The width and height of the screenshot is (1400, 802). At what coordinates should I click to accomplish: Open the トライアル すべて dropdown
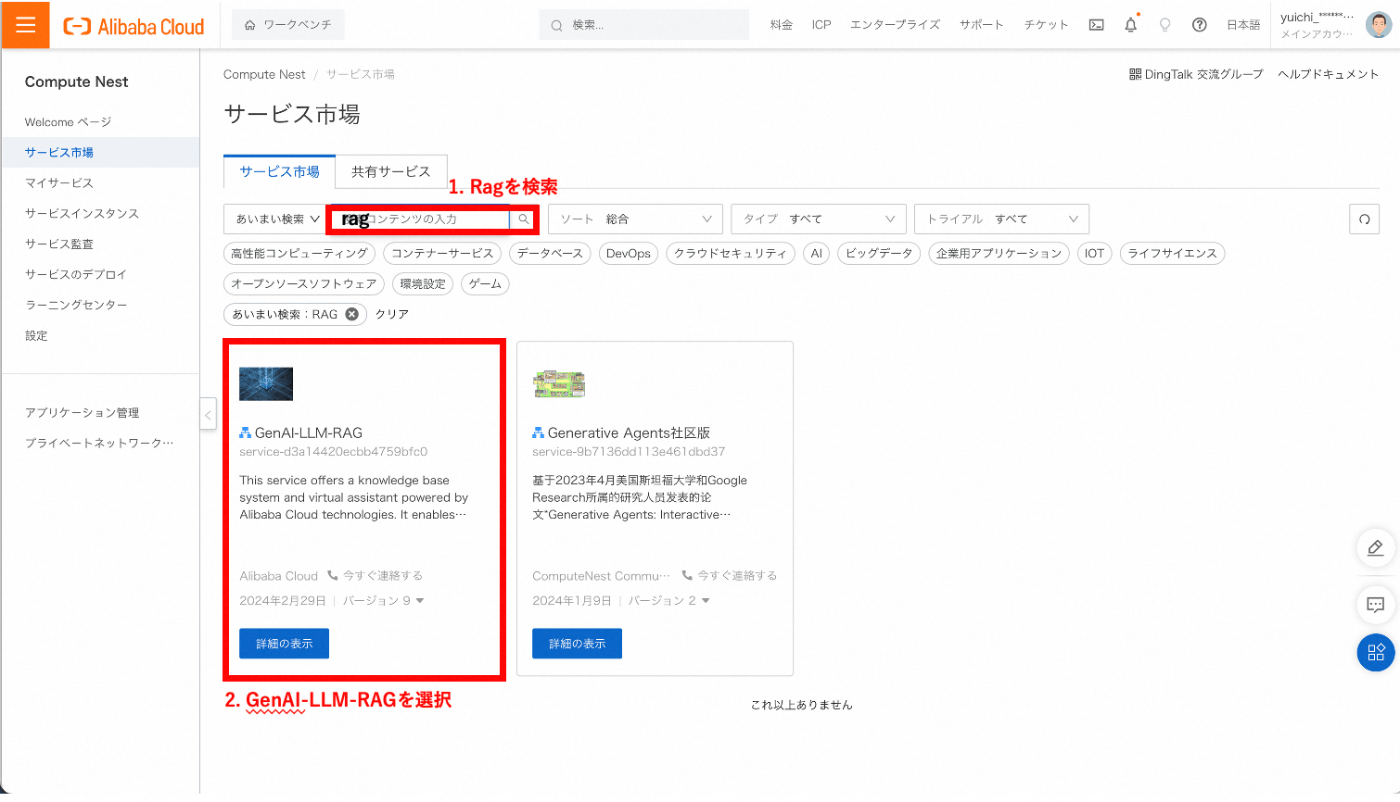(x=1001, y=219)
